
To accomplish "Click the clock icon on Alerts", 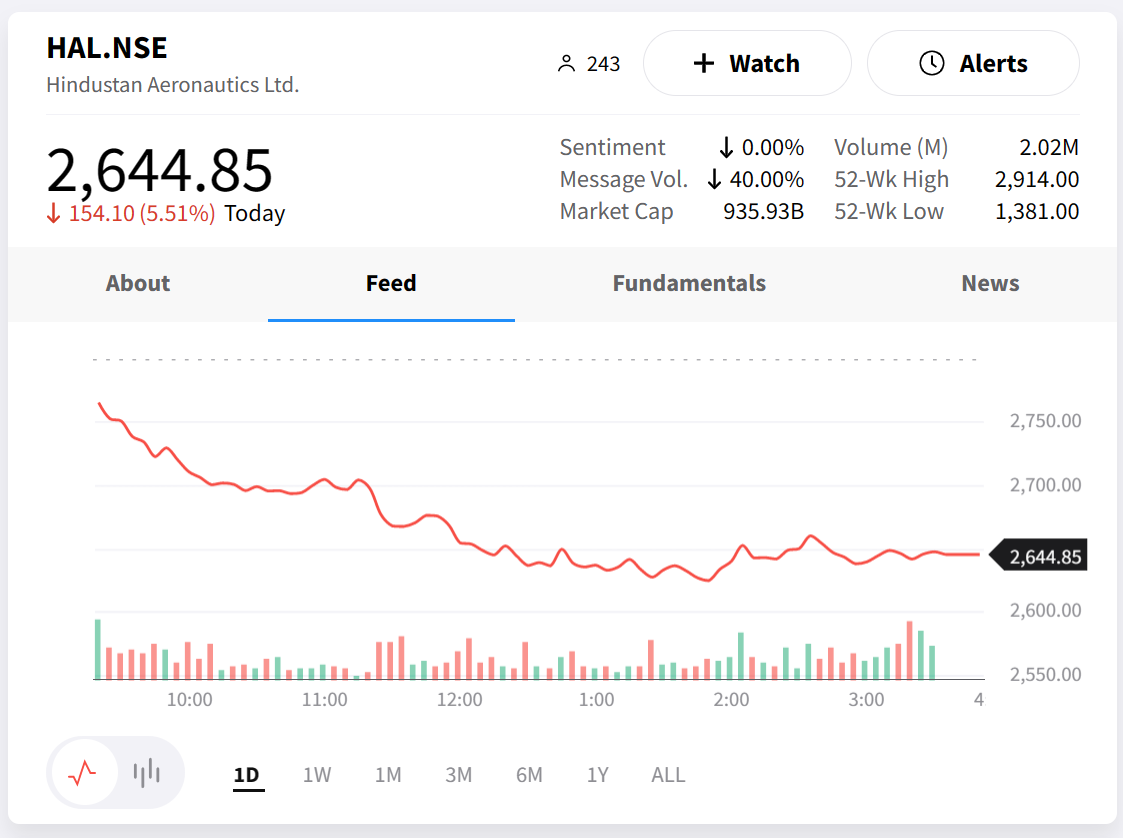I will (931, 64).
